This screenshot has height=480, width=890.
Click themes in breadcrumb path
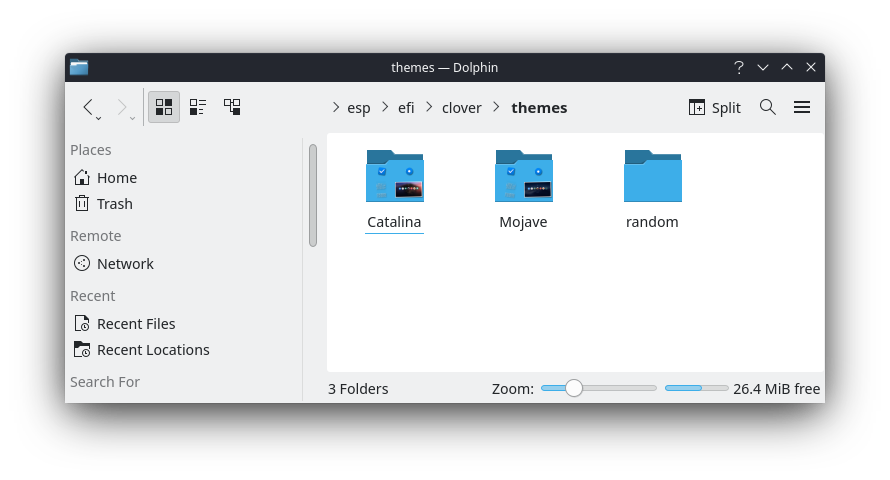(539, 108)
